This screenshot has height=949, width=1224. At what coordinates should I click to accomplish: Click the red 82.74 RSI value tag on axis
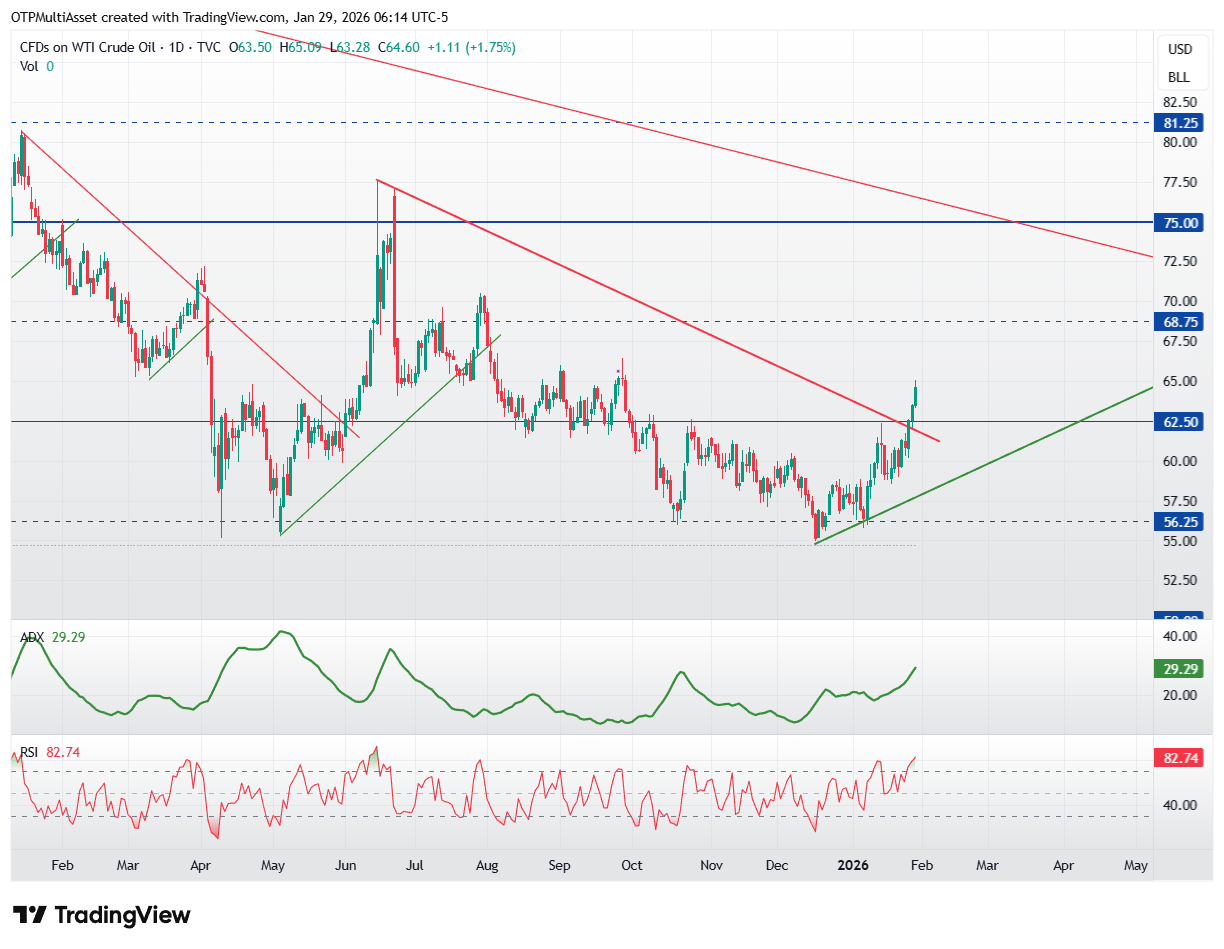point(1181,759)
